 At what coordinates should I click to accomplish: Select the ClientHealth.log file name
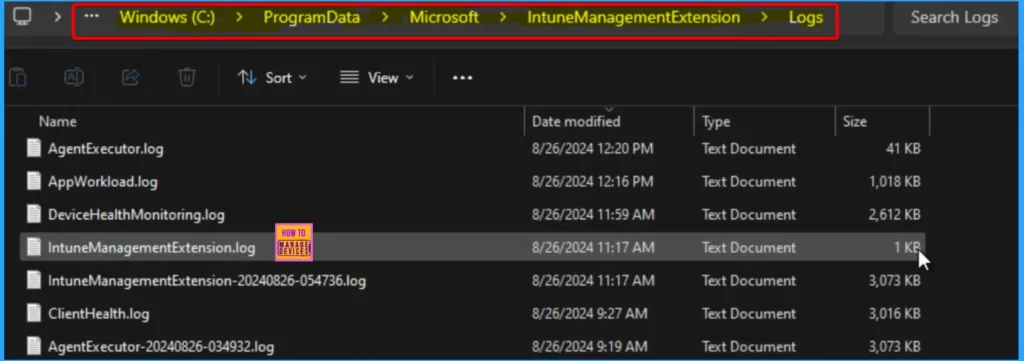pos(99,314)
